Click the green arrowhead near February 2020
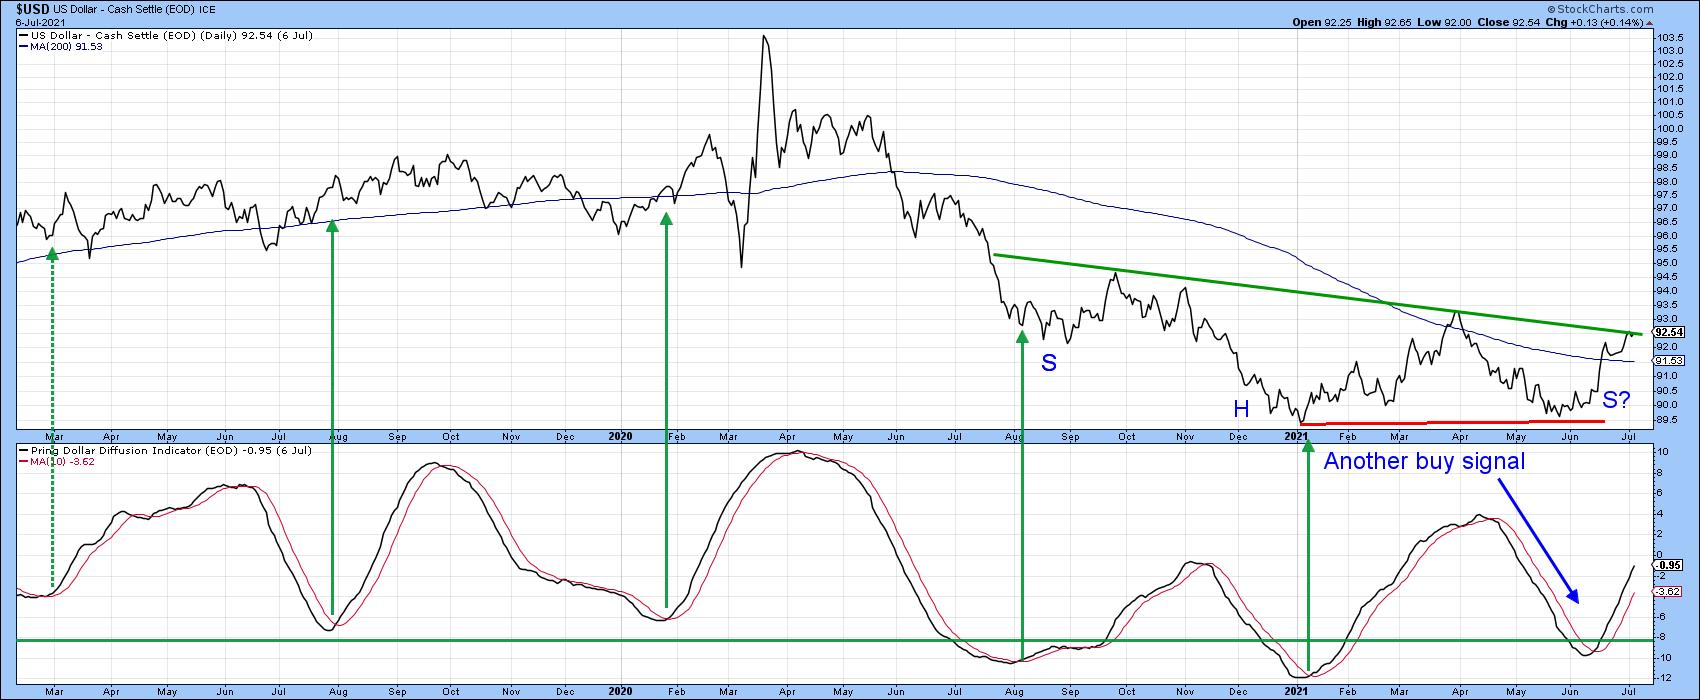Screen dimensions: 1700x700 click(x=666, y=218)
